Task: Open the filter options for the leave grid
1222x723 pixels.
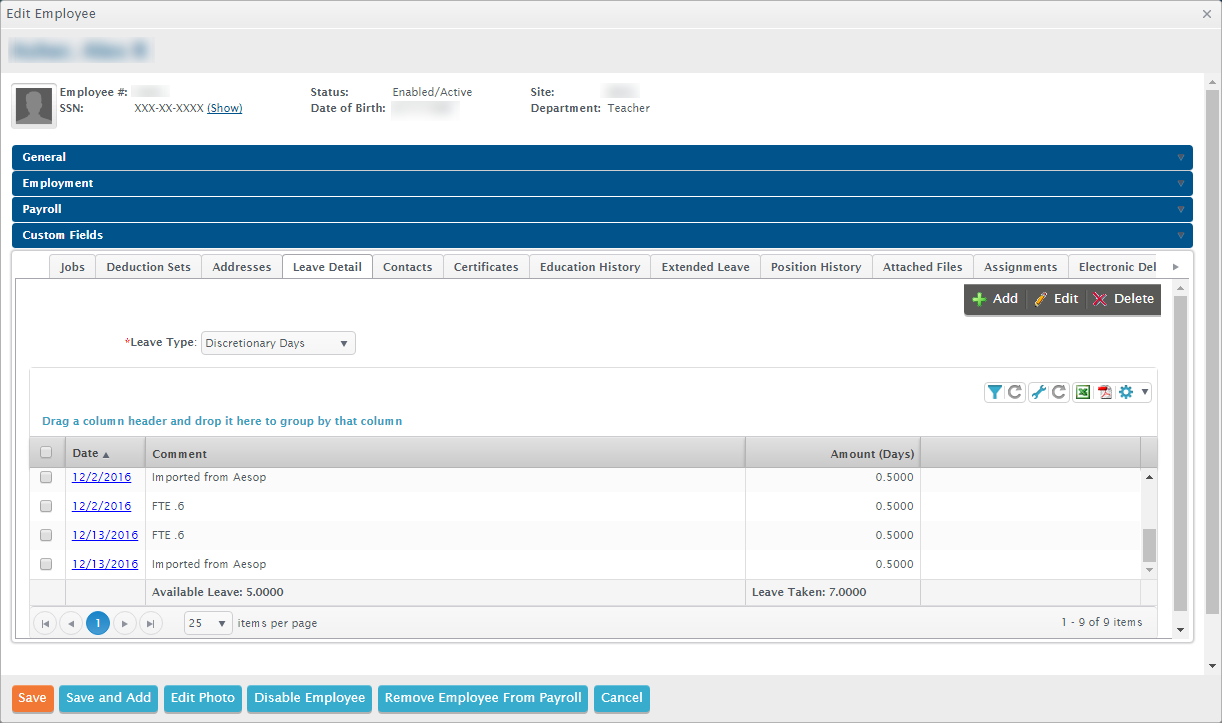Action: (994, 392)
